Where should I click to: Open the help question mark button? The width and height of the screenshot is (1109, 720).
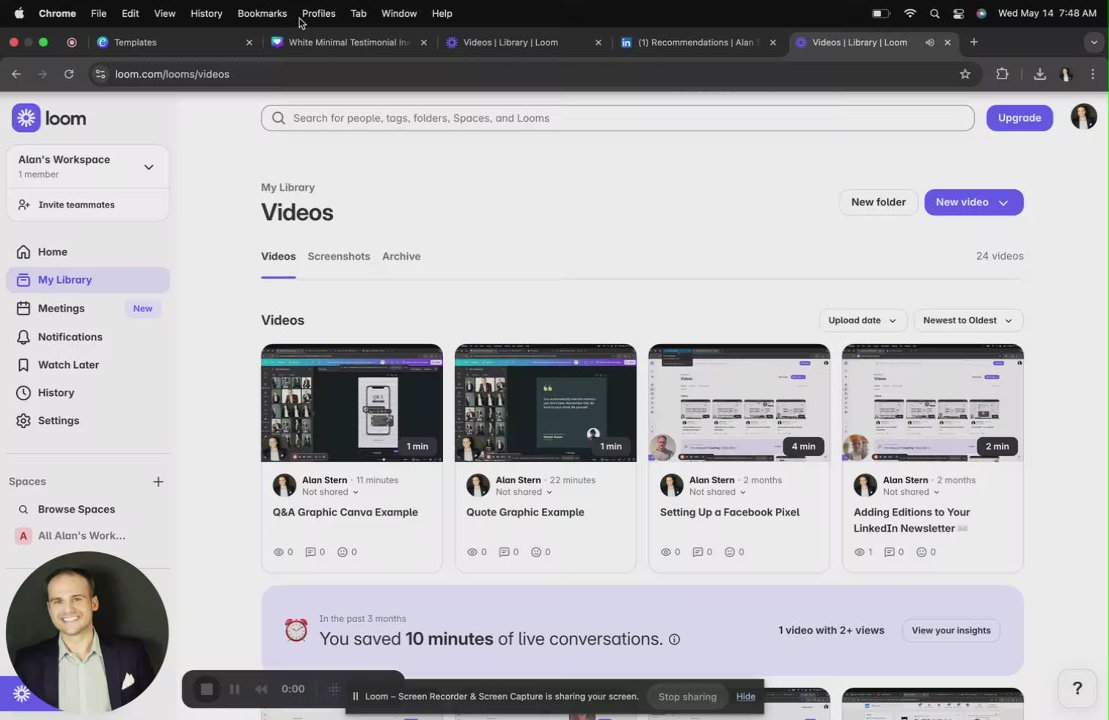click(1077, 688)
